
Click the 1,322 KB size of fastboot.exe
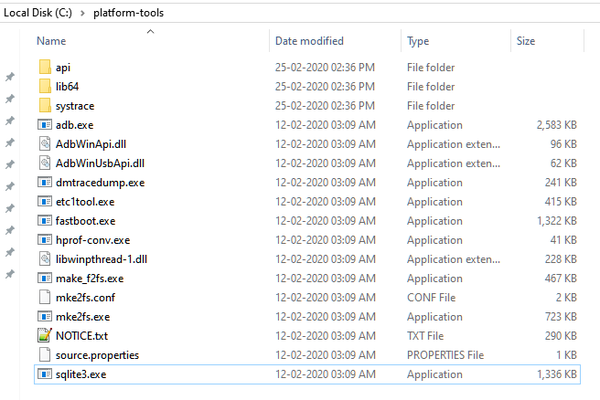pyautogui.click(x=557, y=220)
